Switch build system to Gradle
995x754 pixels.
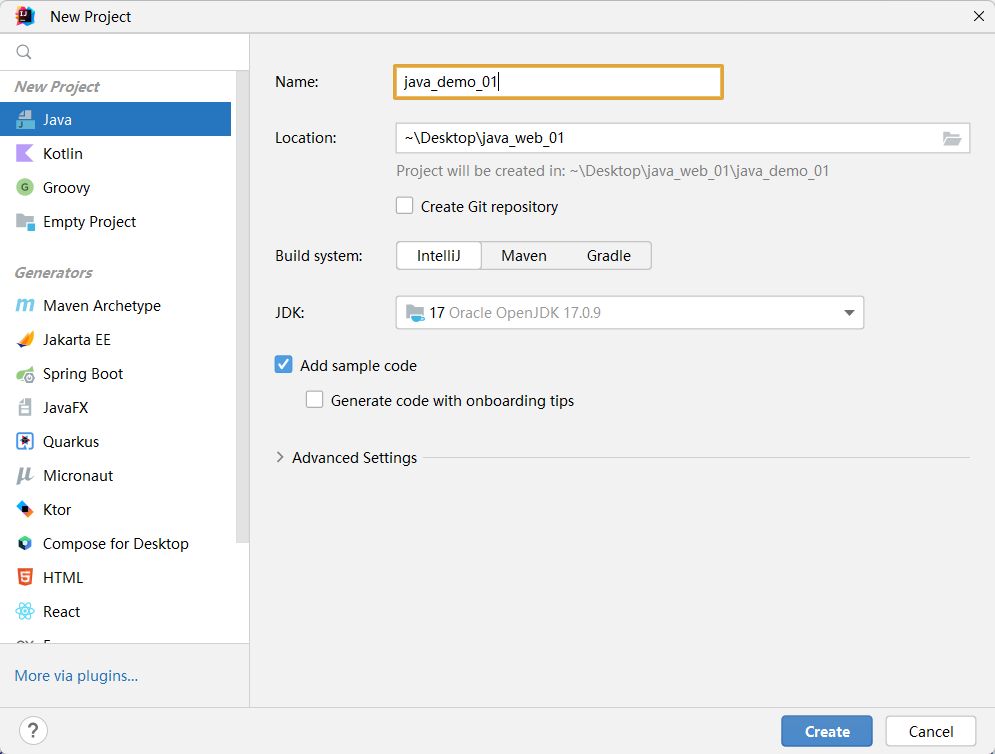tap(609, 256)
